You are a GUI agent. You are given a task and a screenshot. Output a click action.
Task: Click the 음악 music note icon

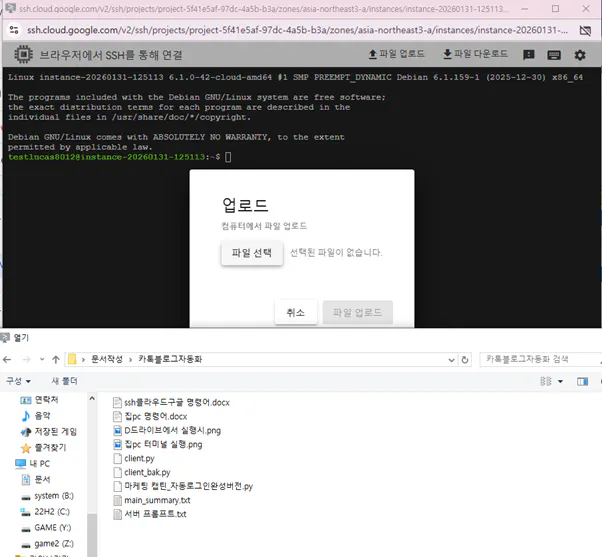pyautogui.click(x=26, y=416)
